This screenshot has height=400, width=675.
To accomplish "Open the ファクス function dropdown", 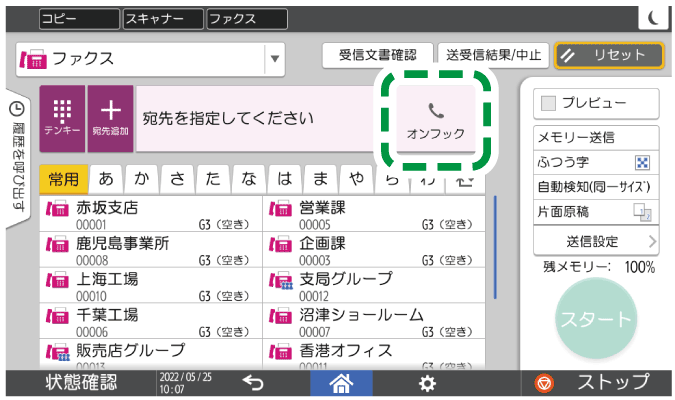I will coord(150,59).
